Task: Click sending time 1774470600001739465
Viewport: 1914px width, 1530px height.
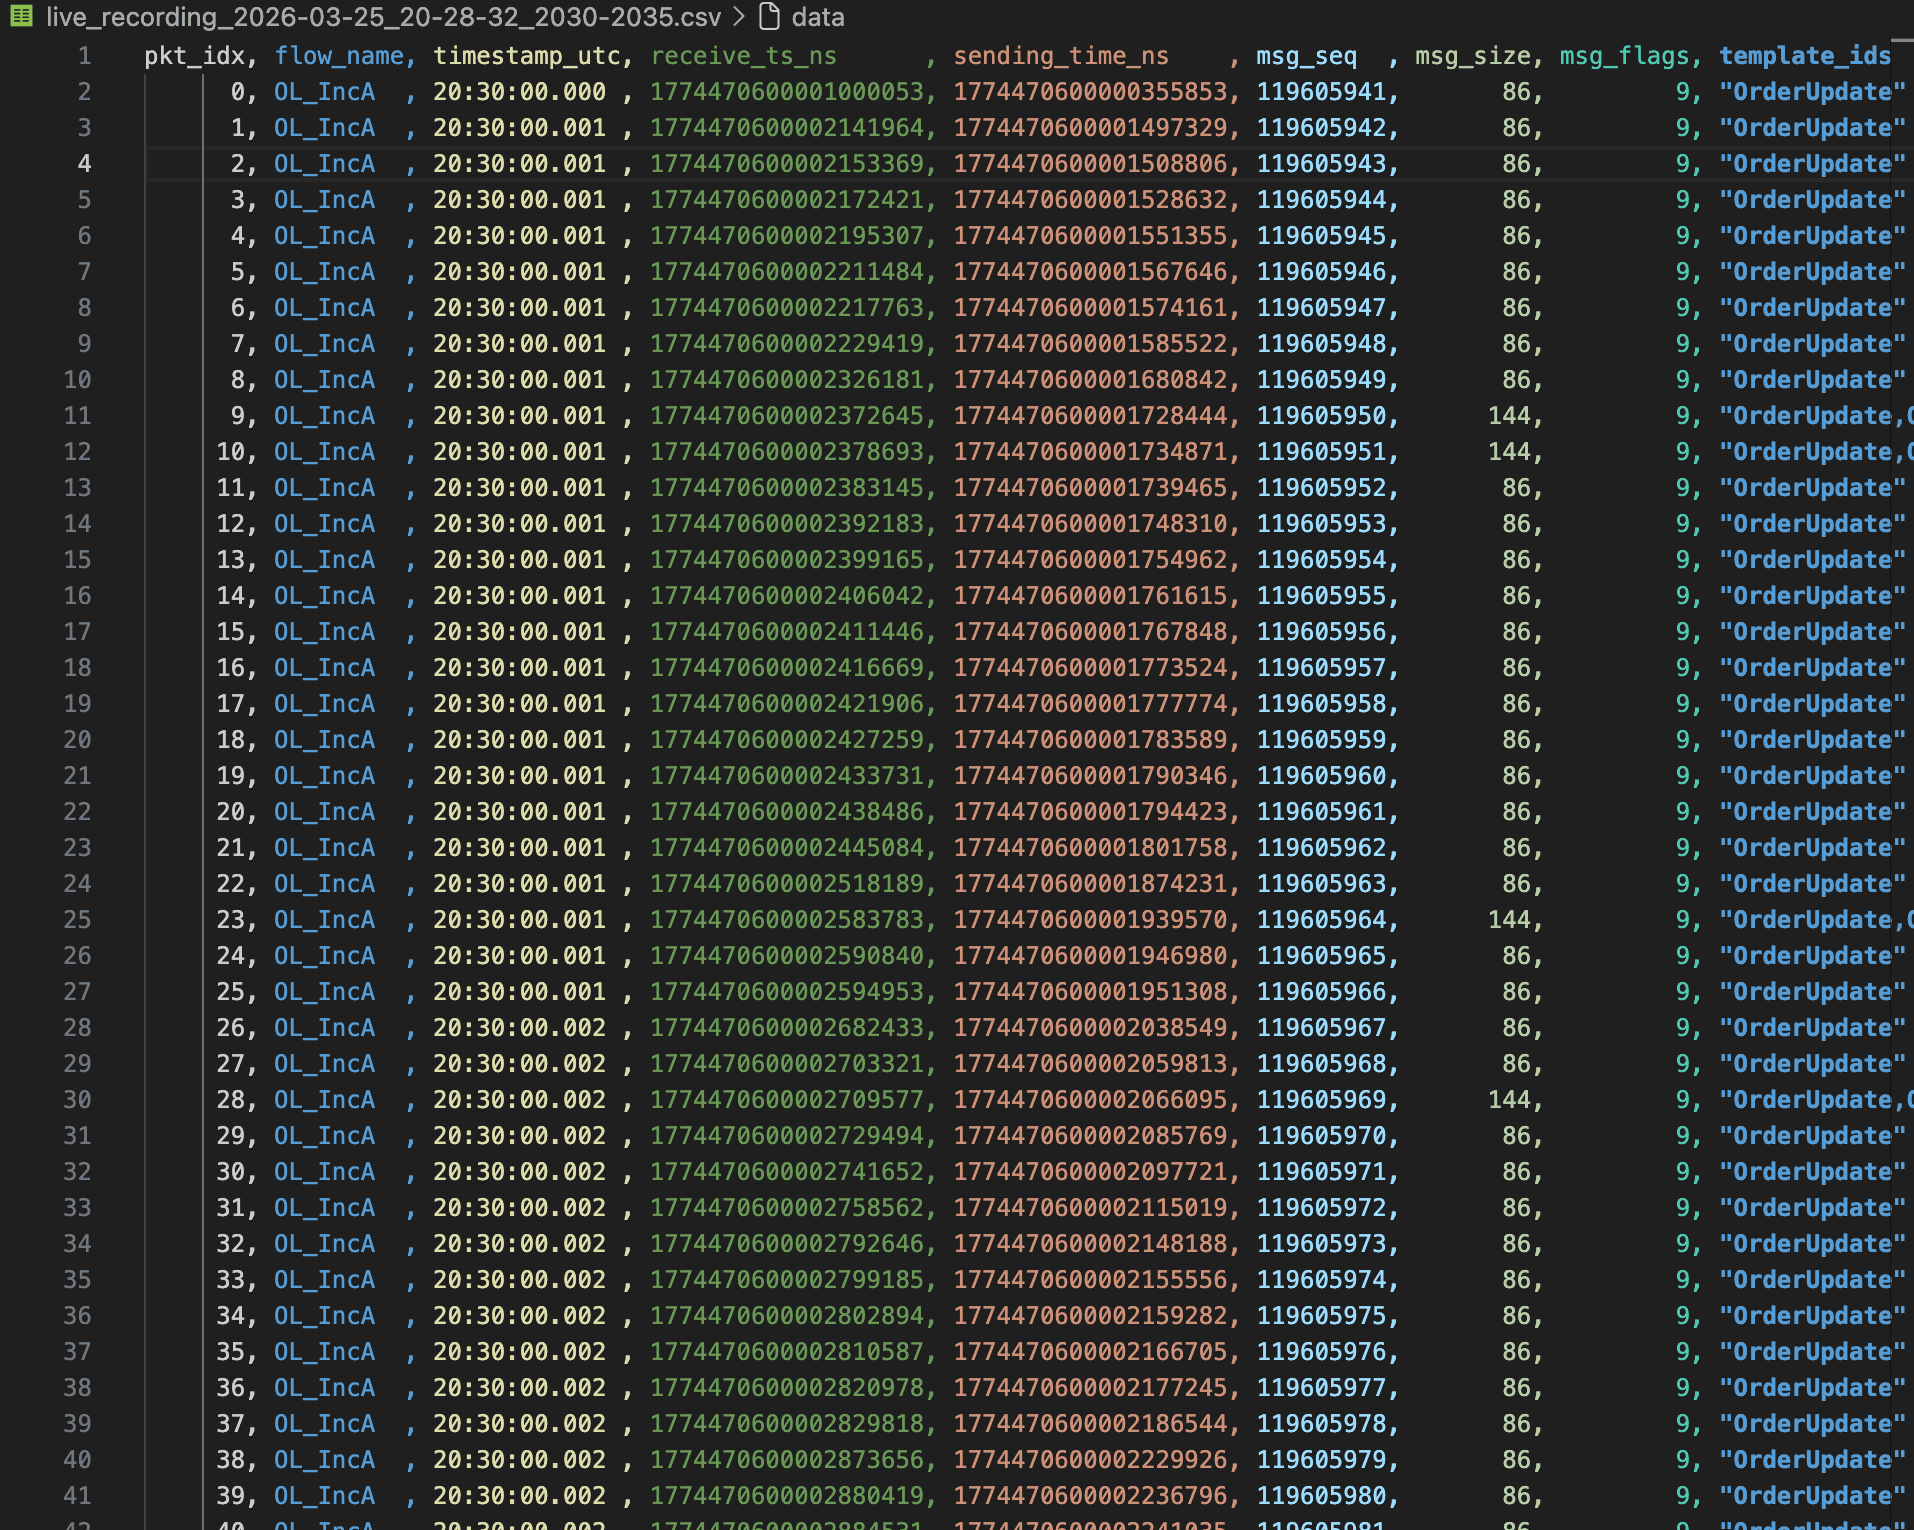Action: coord(1090,488)
